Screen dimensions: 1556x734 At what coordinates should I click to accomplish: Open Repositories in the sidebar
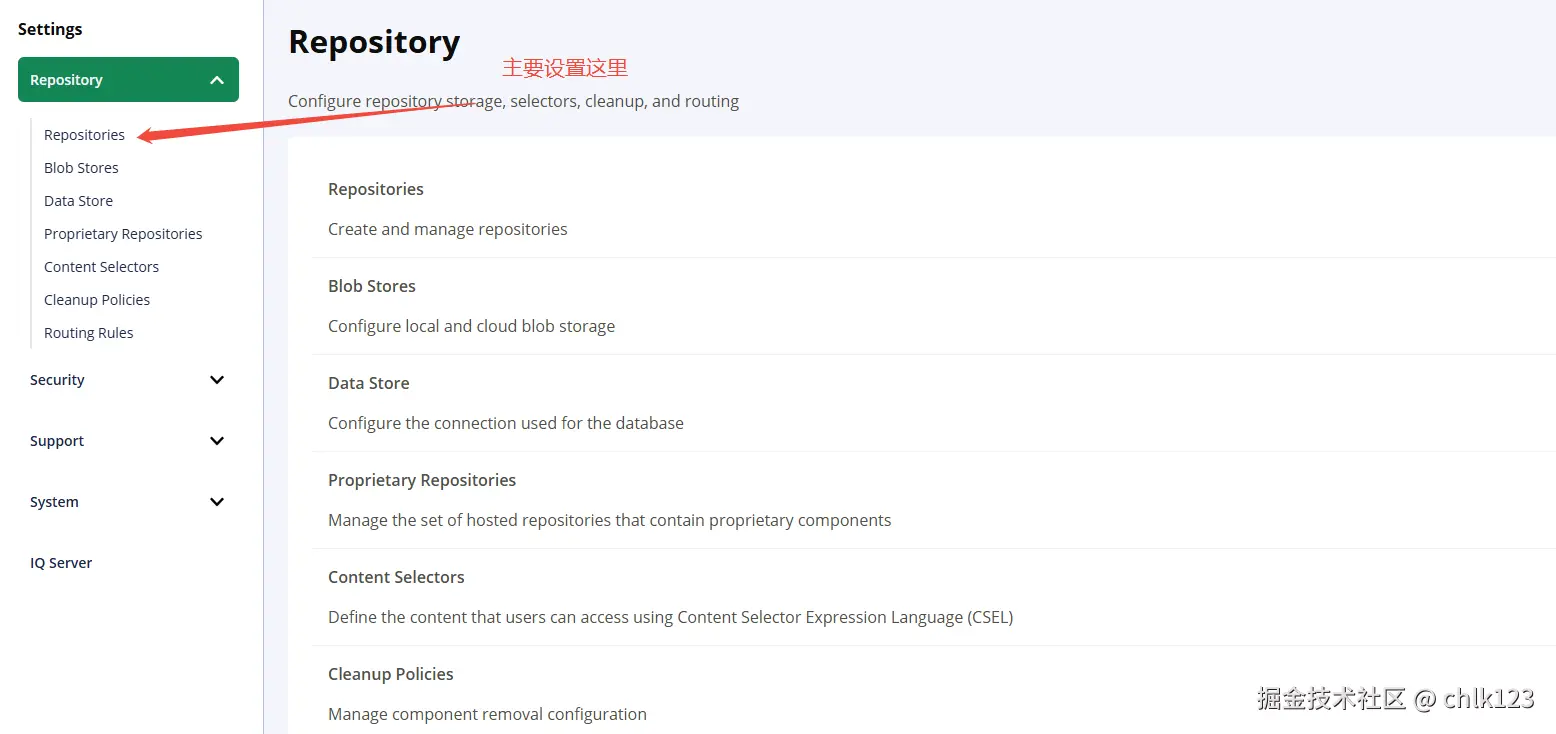pos(84,135)
